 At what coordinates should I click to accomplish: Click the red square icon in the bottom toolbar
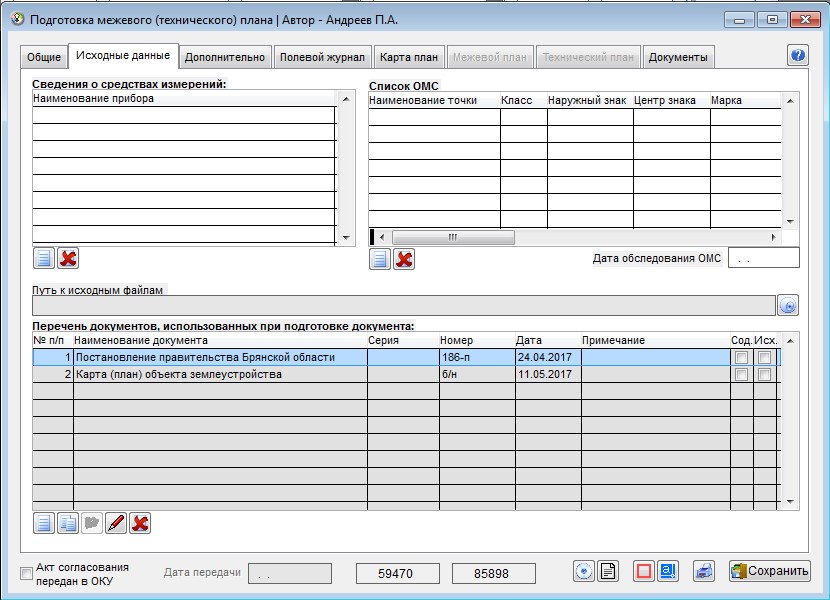(644, 571)
